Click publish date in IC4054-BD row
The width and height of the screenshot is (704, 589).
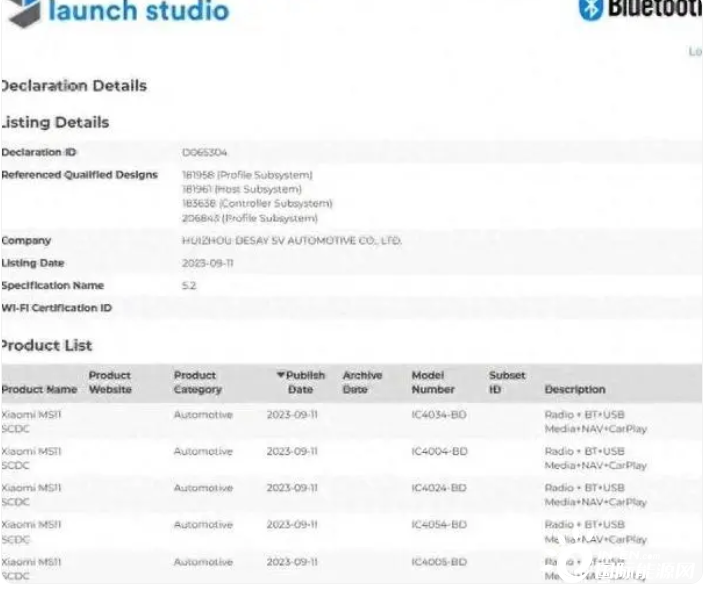(x=292, y=524)
